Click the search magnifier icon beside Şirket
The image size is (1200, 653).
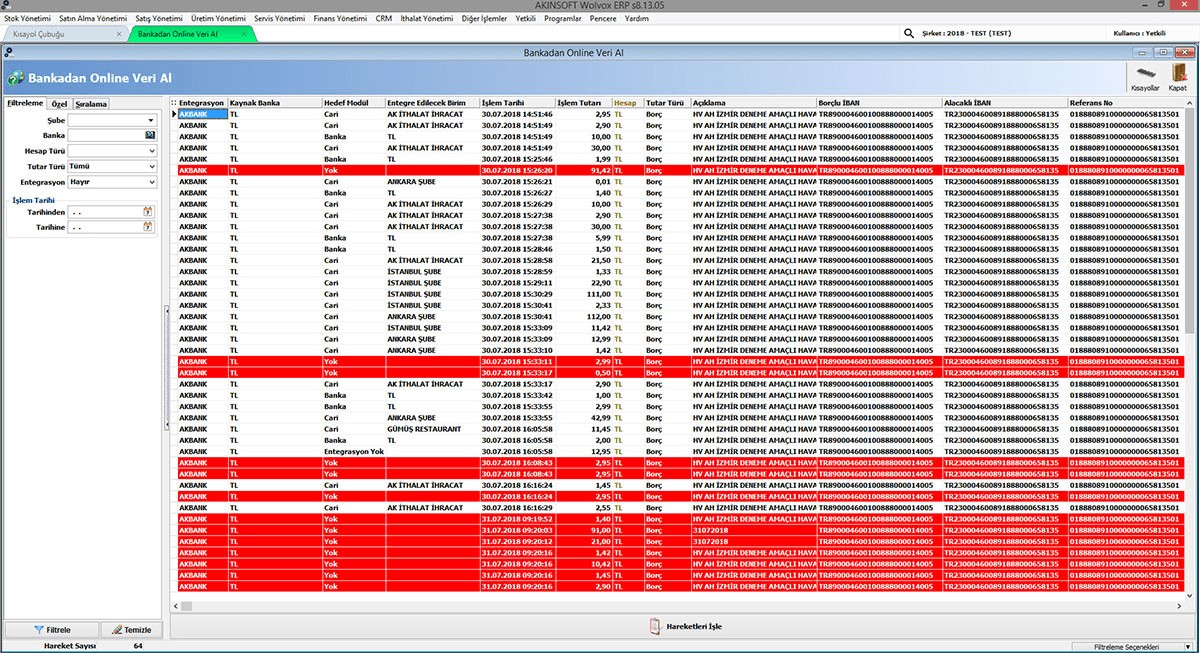(x=908, y=33)
